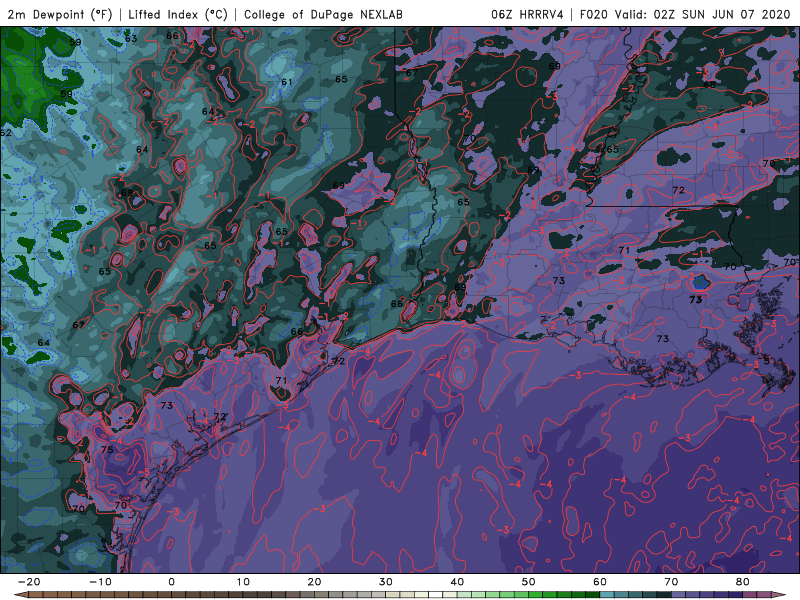
Task: Click the 'Valid: 02Z SUN JUN 07 2020' text
Action: click(x=702, y=14)
